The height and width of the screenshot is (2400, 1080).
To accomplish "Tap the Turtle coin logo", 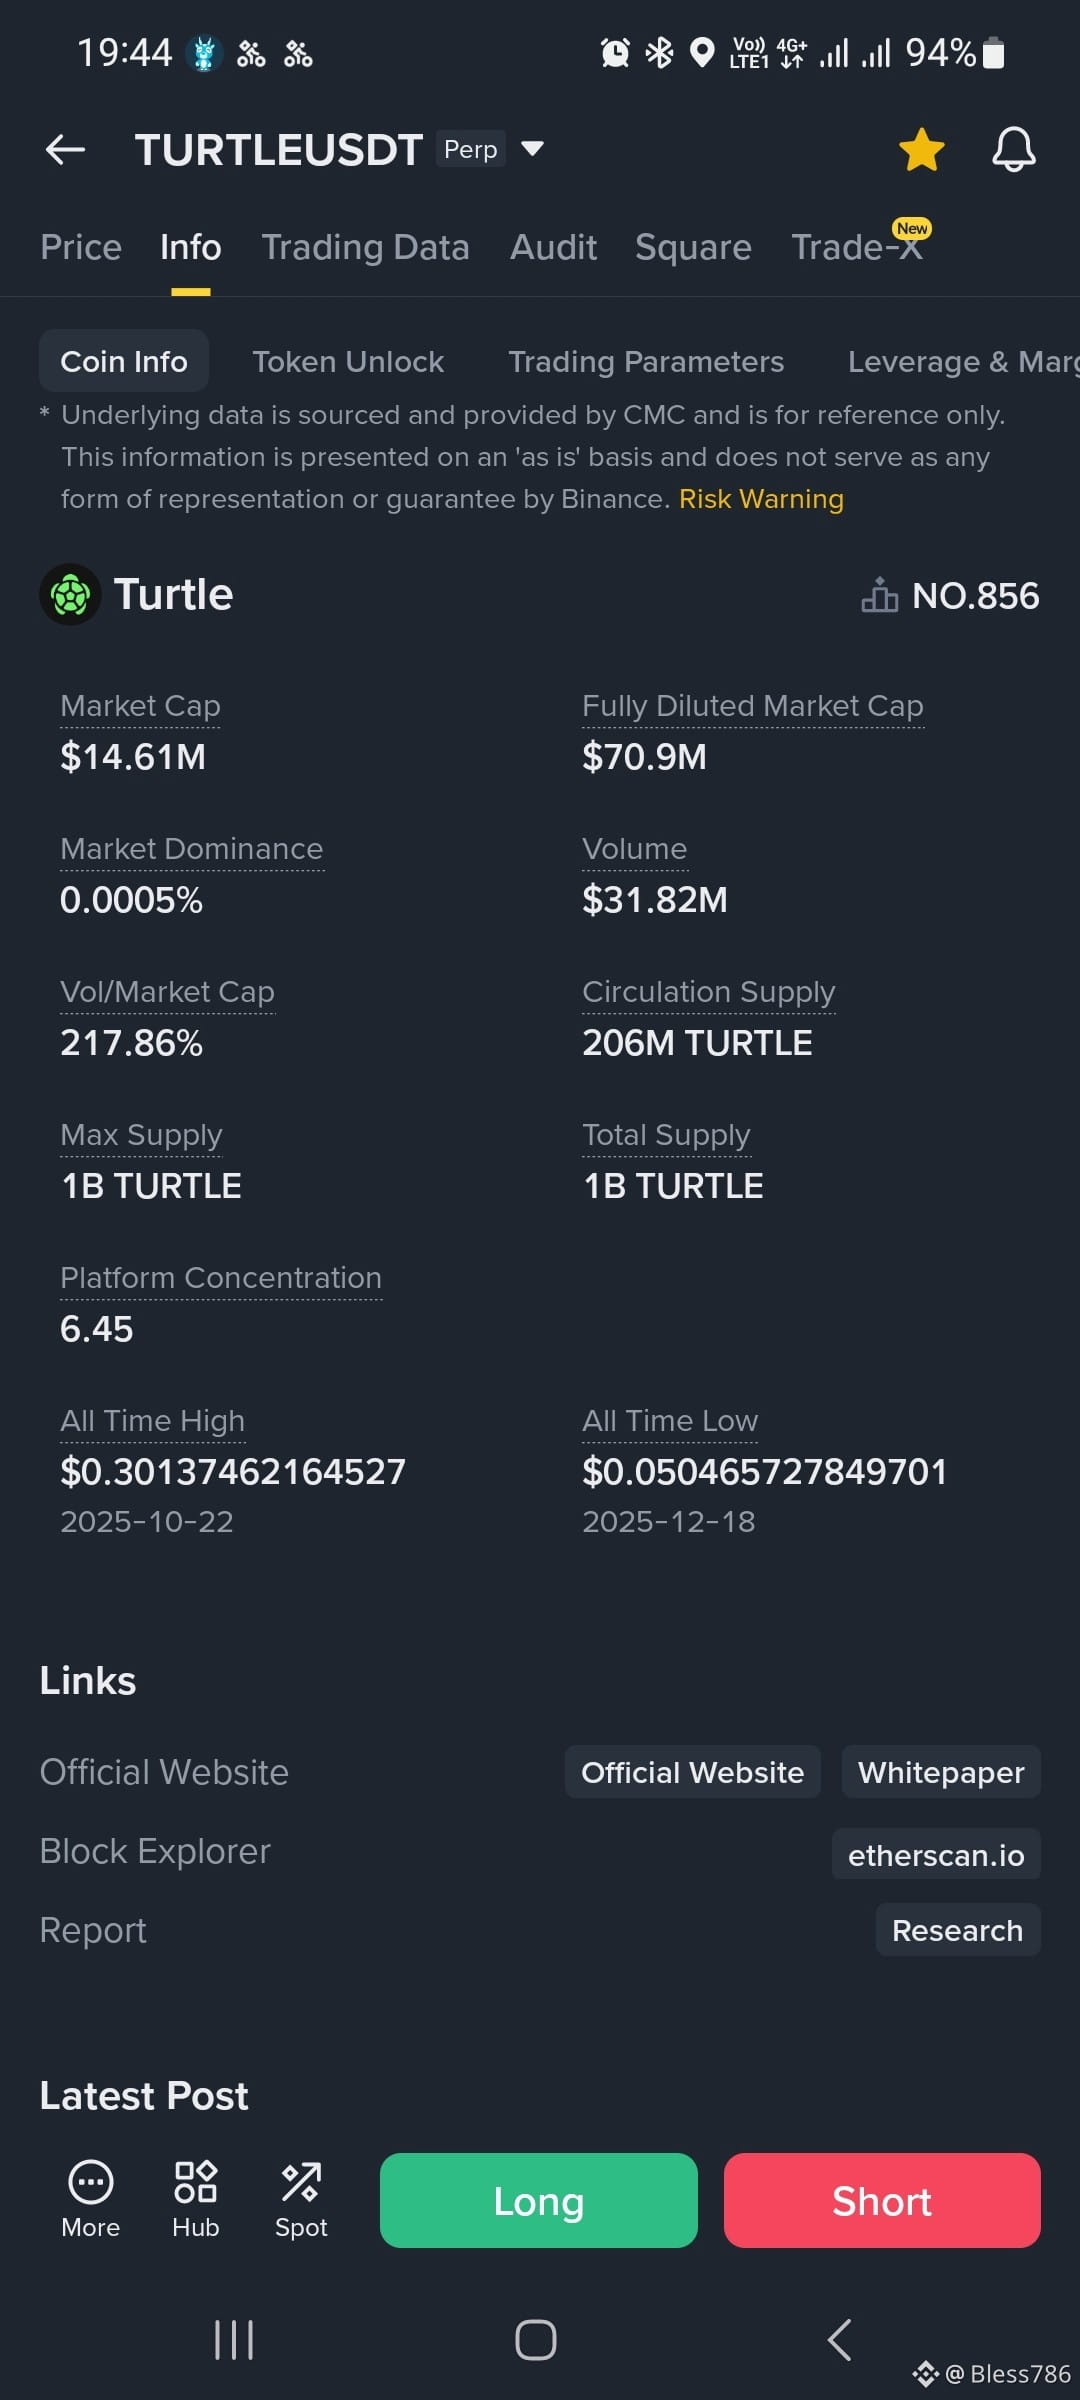I will coord(70,595).
